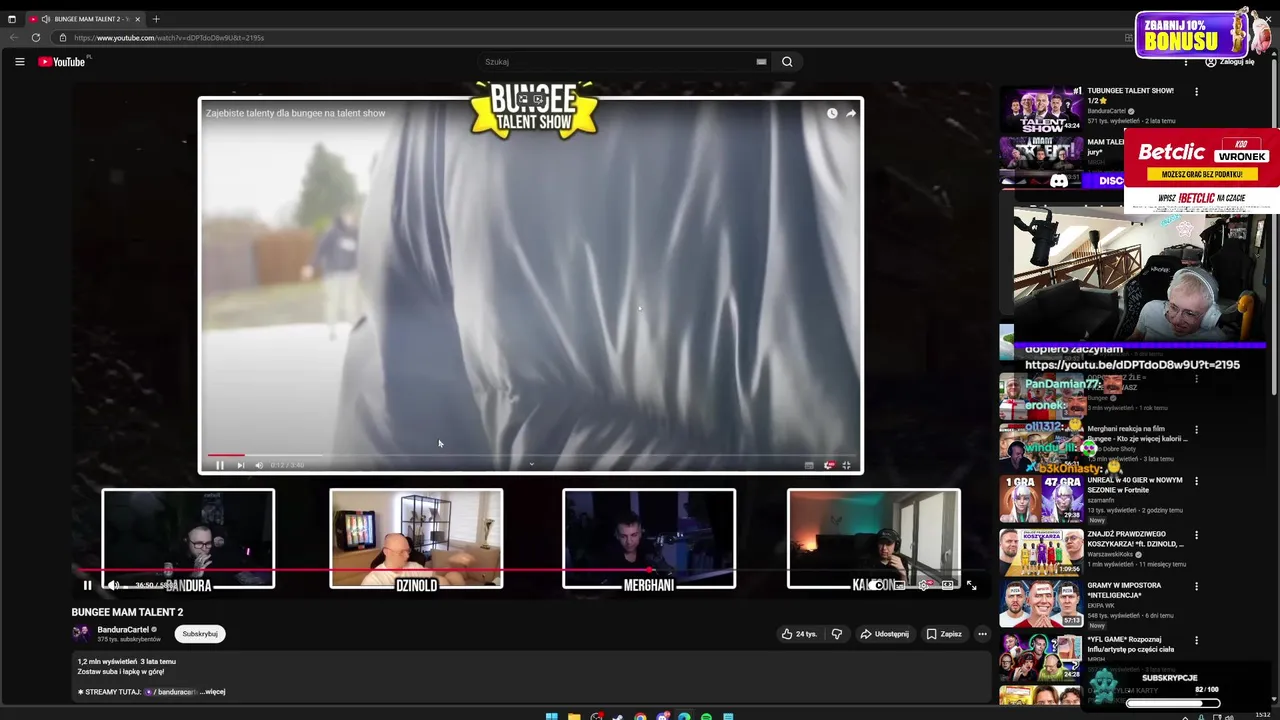Viewport: 1280px width, 720px height.
Task: Open more actions menu beside Zapisz
Action: [982, 634]
